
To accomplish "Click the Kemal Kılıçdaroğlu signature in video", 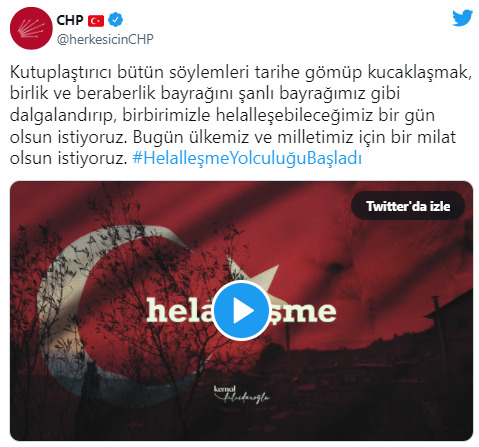I will click(x=241, y=394).
